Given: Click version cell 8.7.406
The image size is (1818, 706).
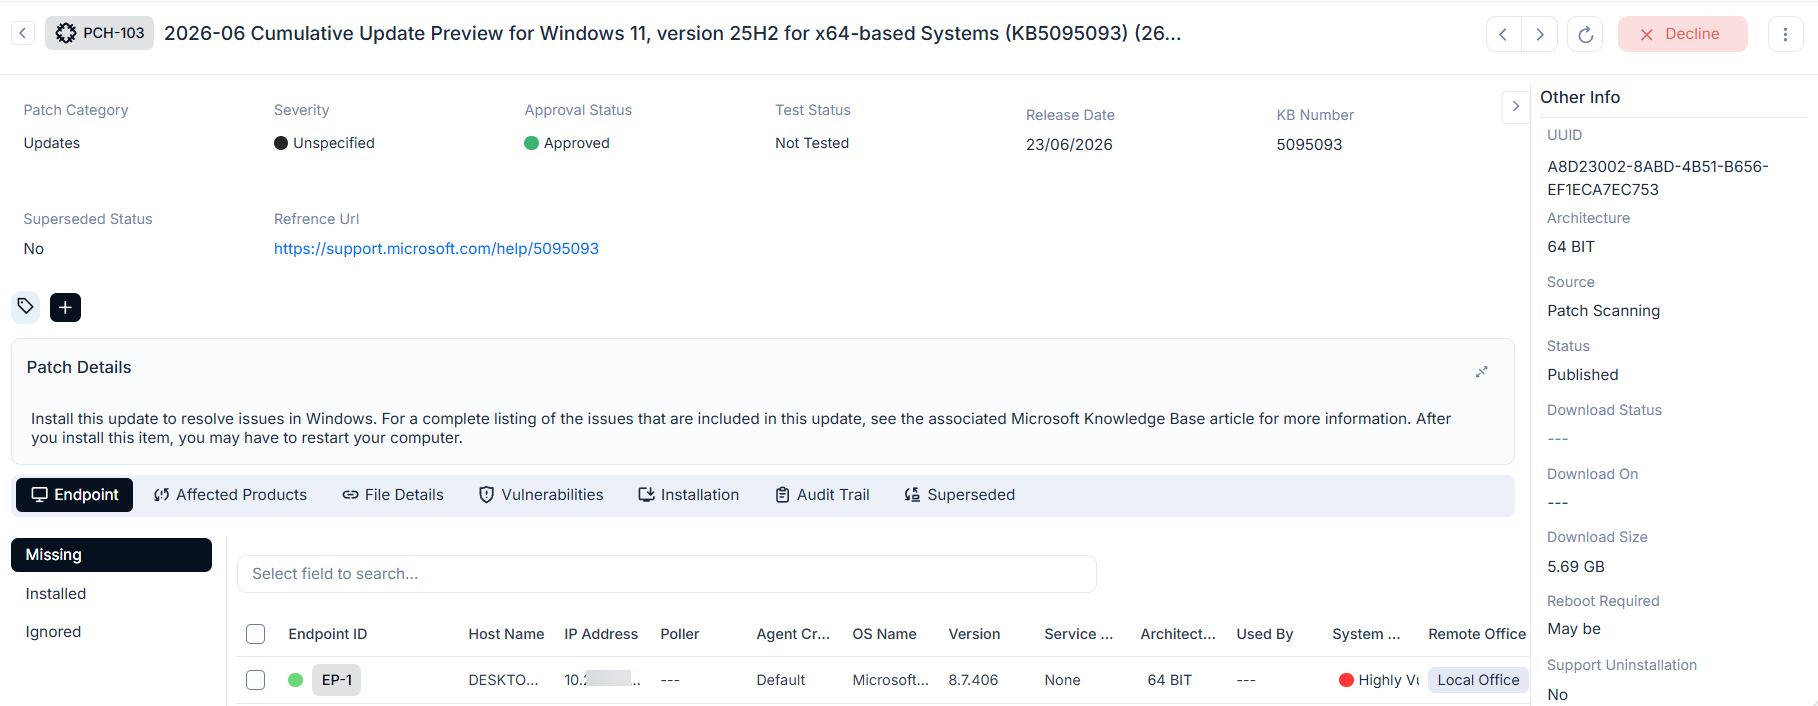Looking at the screenshot, I should (x=973, y=680).
